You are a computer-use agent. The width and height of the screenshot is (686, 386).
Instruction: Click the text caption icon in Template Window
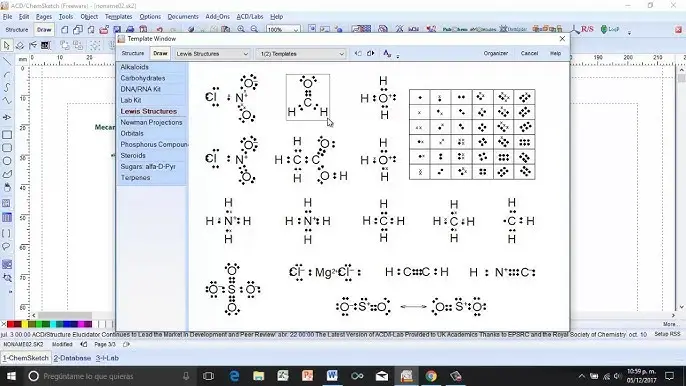click(387, 53)
